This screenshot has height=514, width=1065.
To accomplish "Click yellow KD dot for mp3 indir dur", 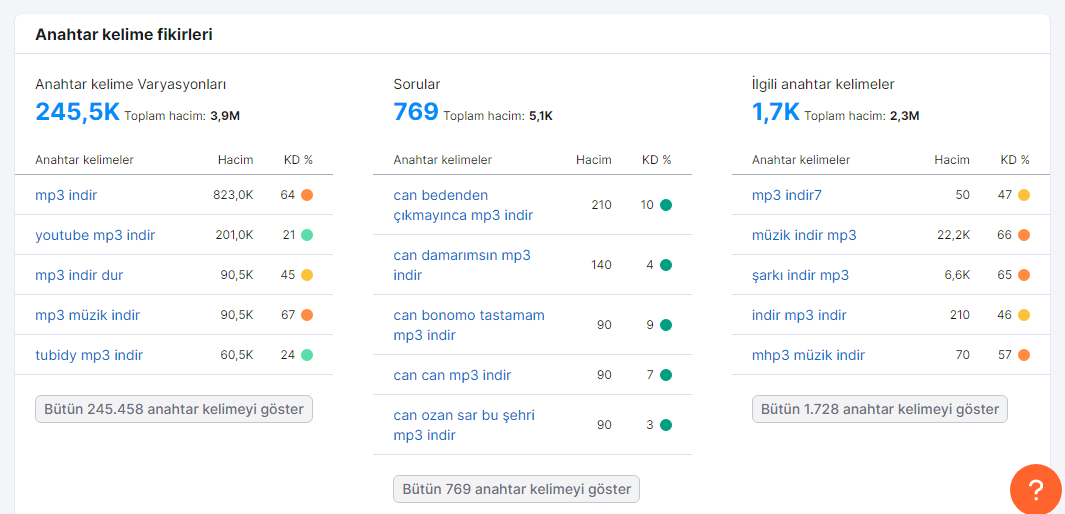I will point(307,276).
